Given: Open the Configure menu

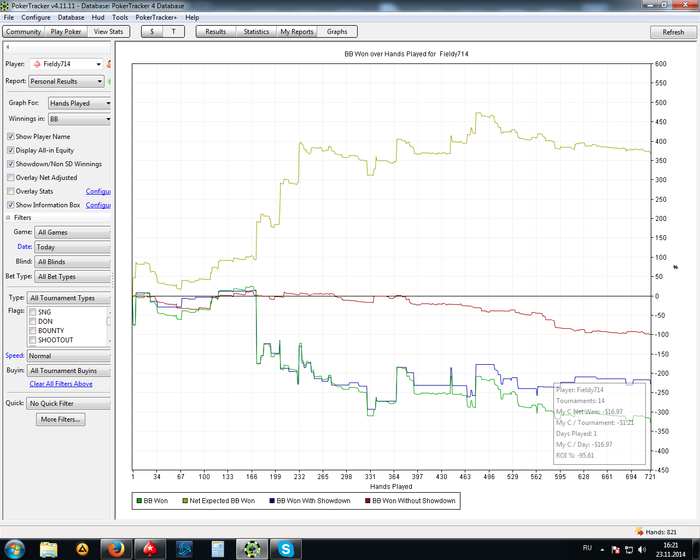Looking at the screenshot, I should tap(36, 17).
